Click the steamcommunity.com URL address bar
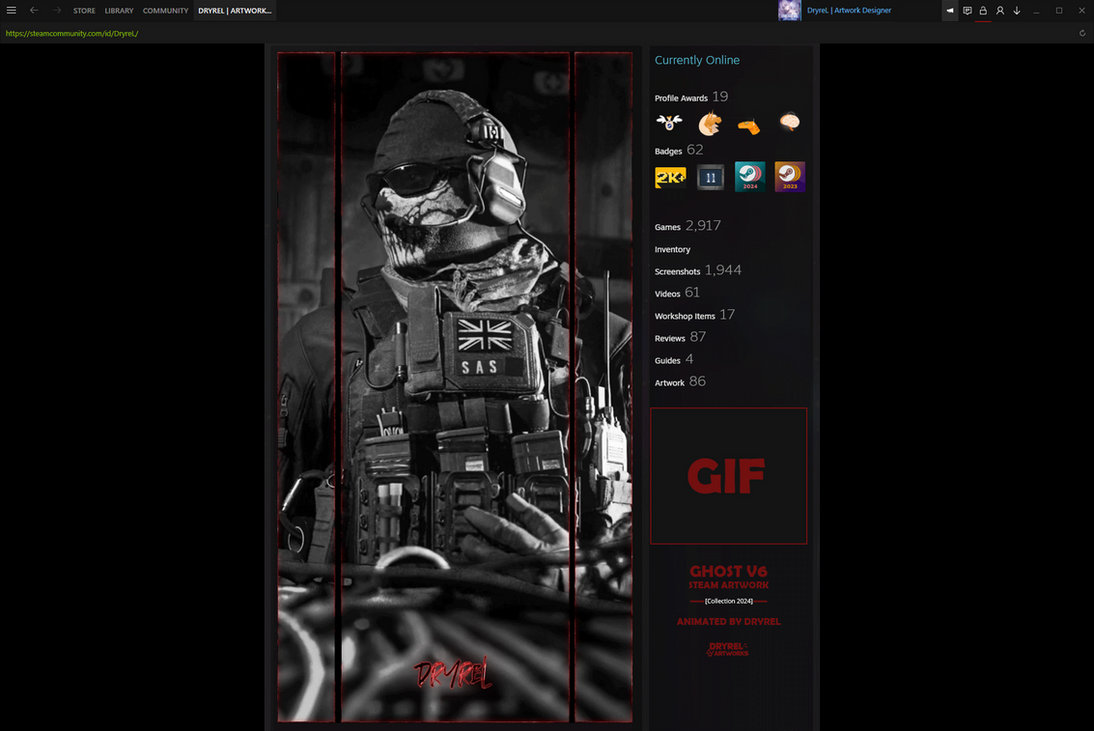 click(x=72, y=33)
